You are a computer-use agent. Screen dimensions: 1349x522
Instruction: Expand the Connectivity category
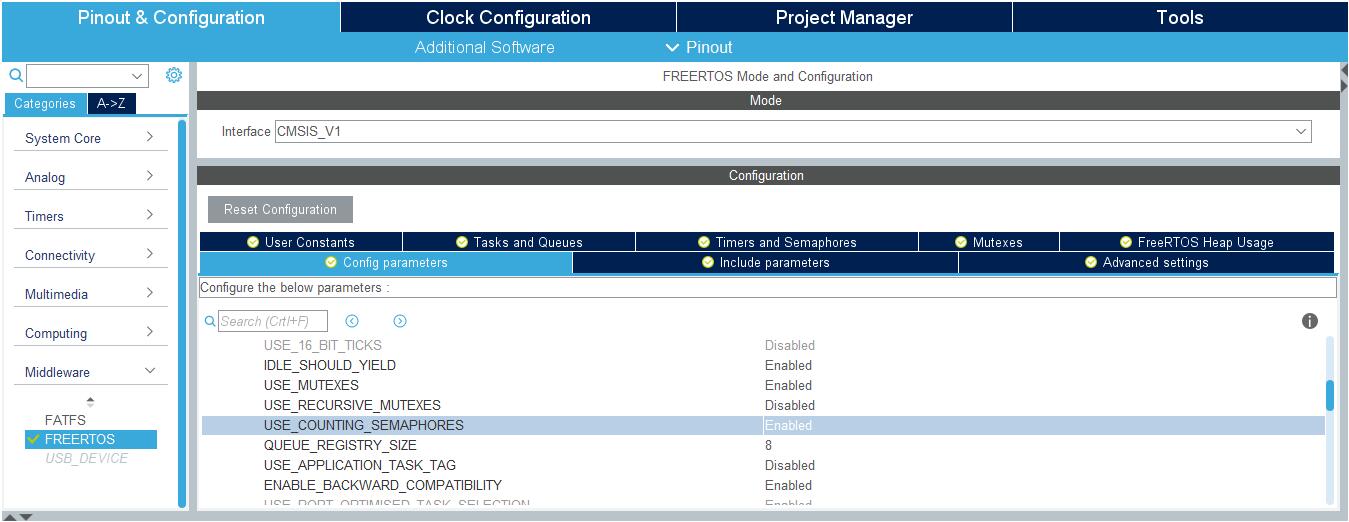pyautogui.click(x=149, y=254)
